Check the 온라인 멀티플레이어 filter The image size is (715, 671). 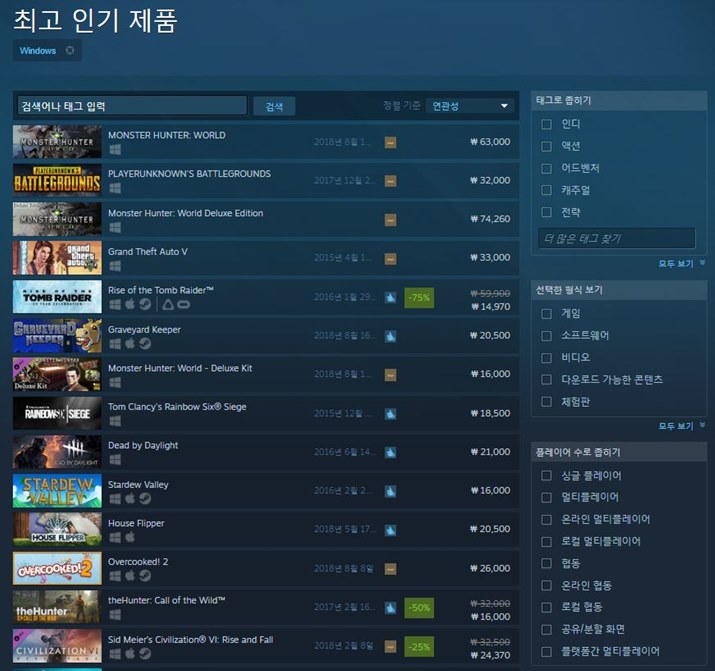(546, 520)
